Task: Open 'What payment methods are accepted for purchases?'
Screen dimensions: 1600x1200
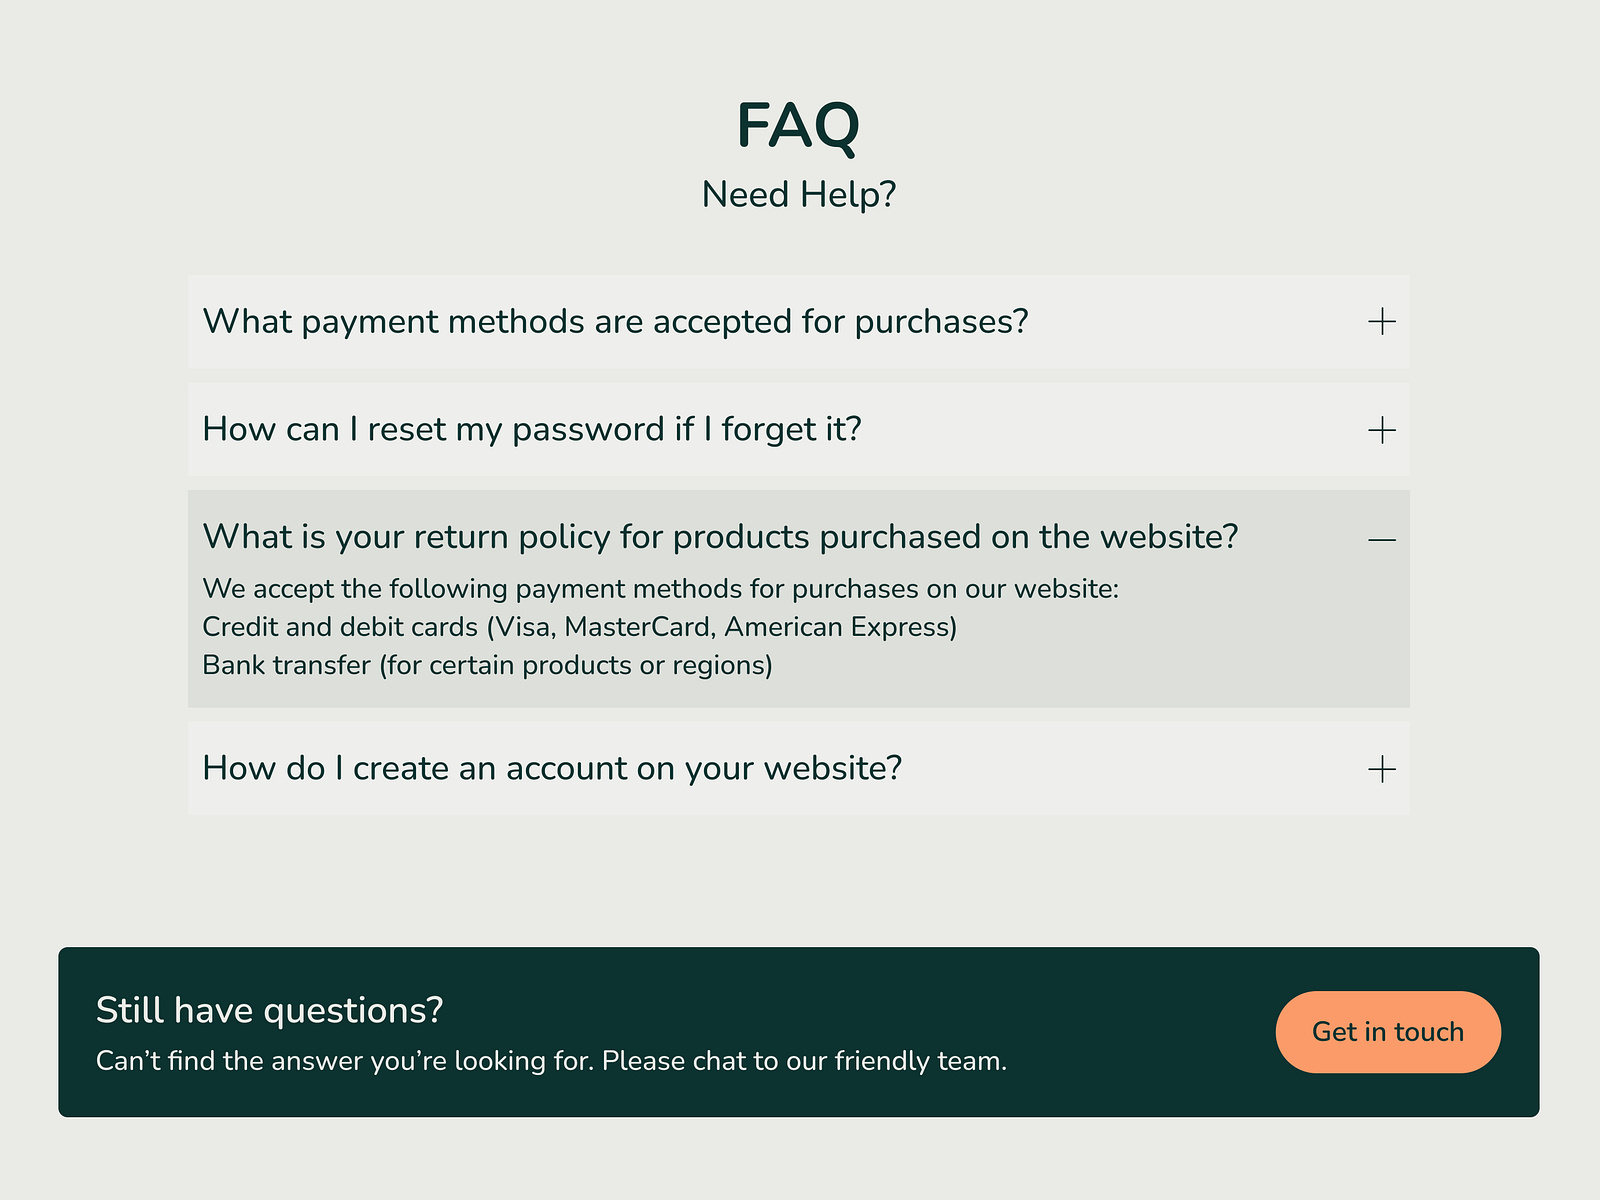Action: (615, 321)
